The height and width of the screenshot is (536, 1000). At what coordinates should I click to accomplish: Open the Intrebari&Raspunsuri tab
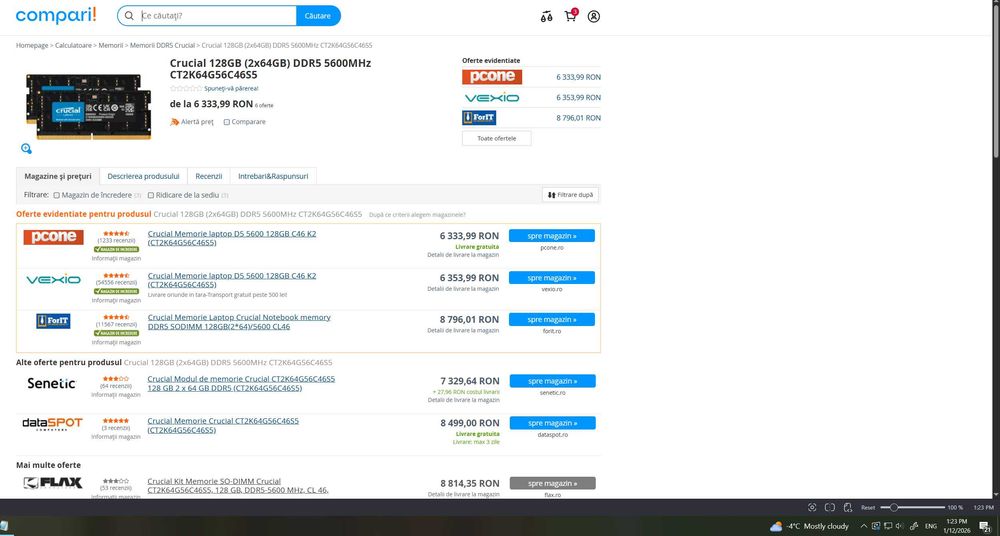(273, 176)
